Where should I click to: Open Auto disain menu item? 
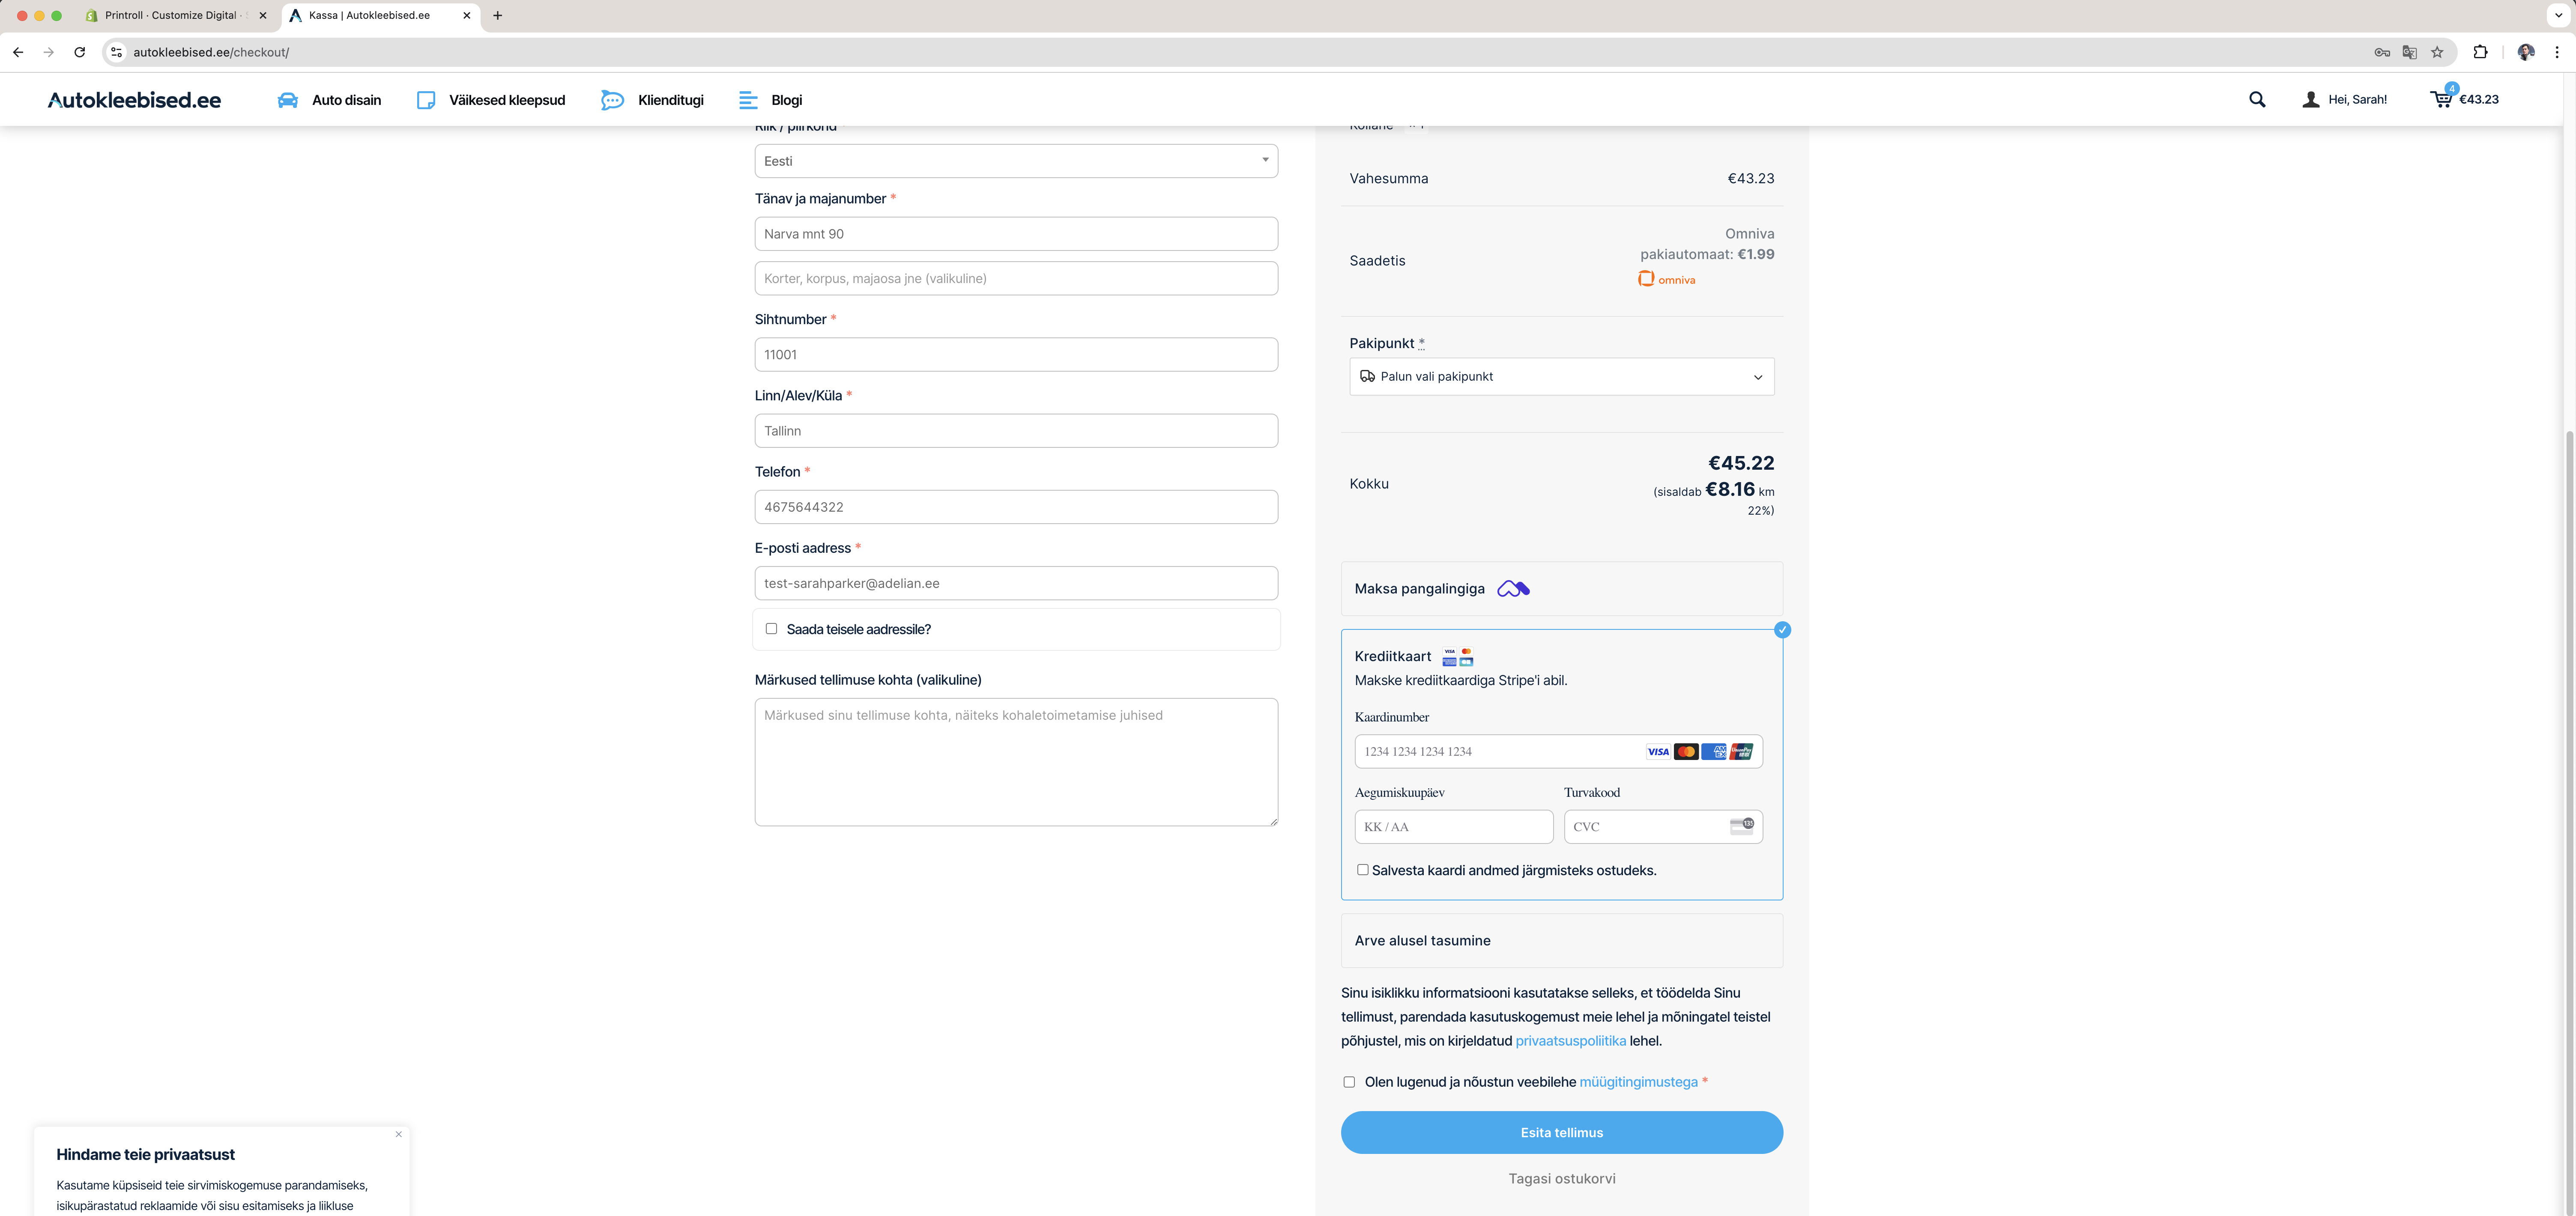[x=329, y=100]
